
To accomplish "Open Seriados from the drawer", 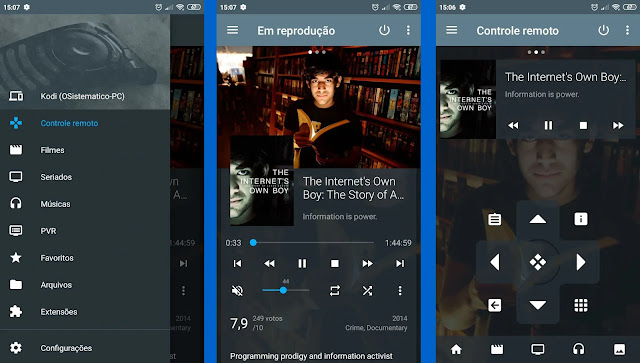I will point(85,177).
